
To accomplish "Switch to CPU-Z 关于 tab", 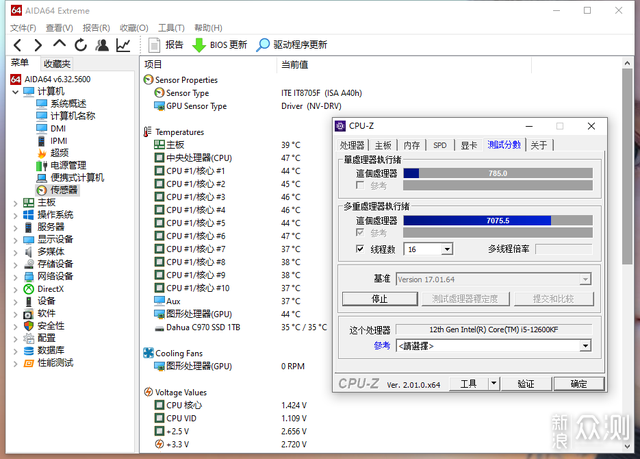I will click(538, 145).
